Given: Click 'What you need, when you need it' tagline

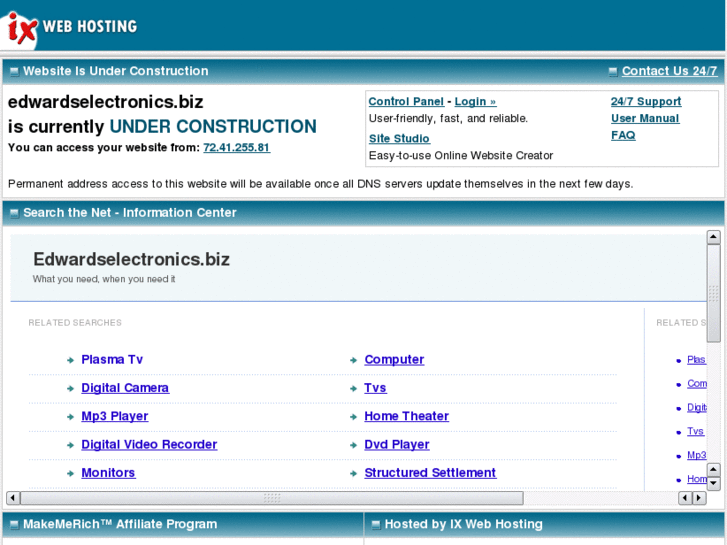Looking at the screenshot, I should click(x=104, y=279).
